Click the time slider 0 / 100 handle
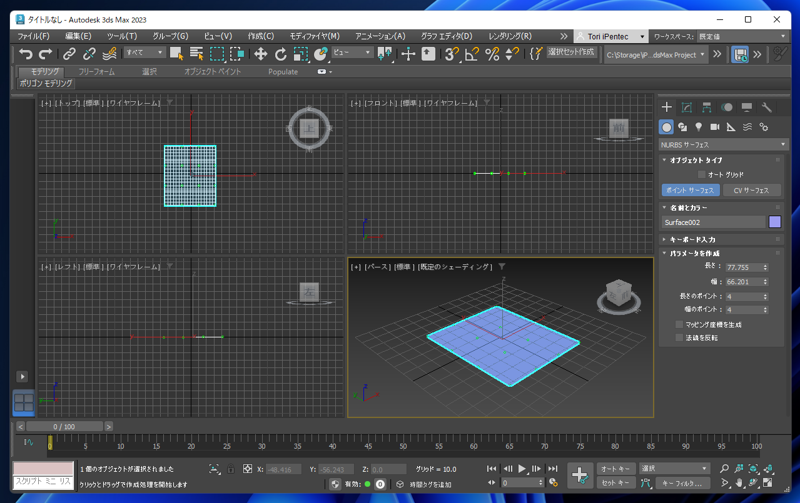 (64, 426)
